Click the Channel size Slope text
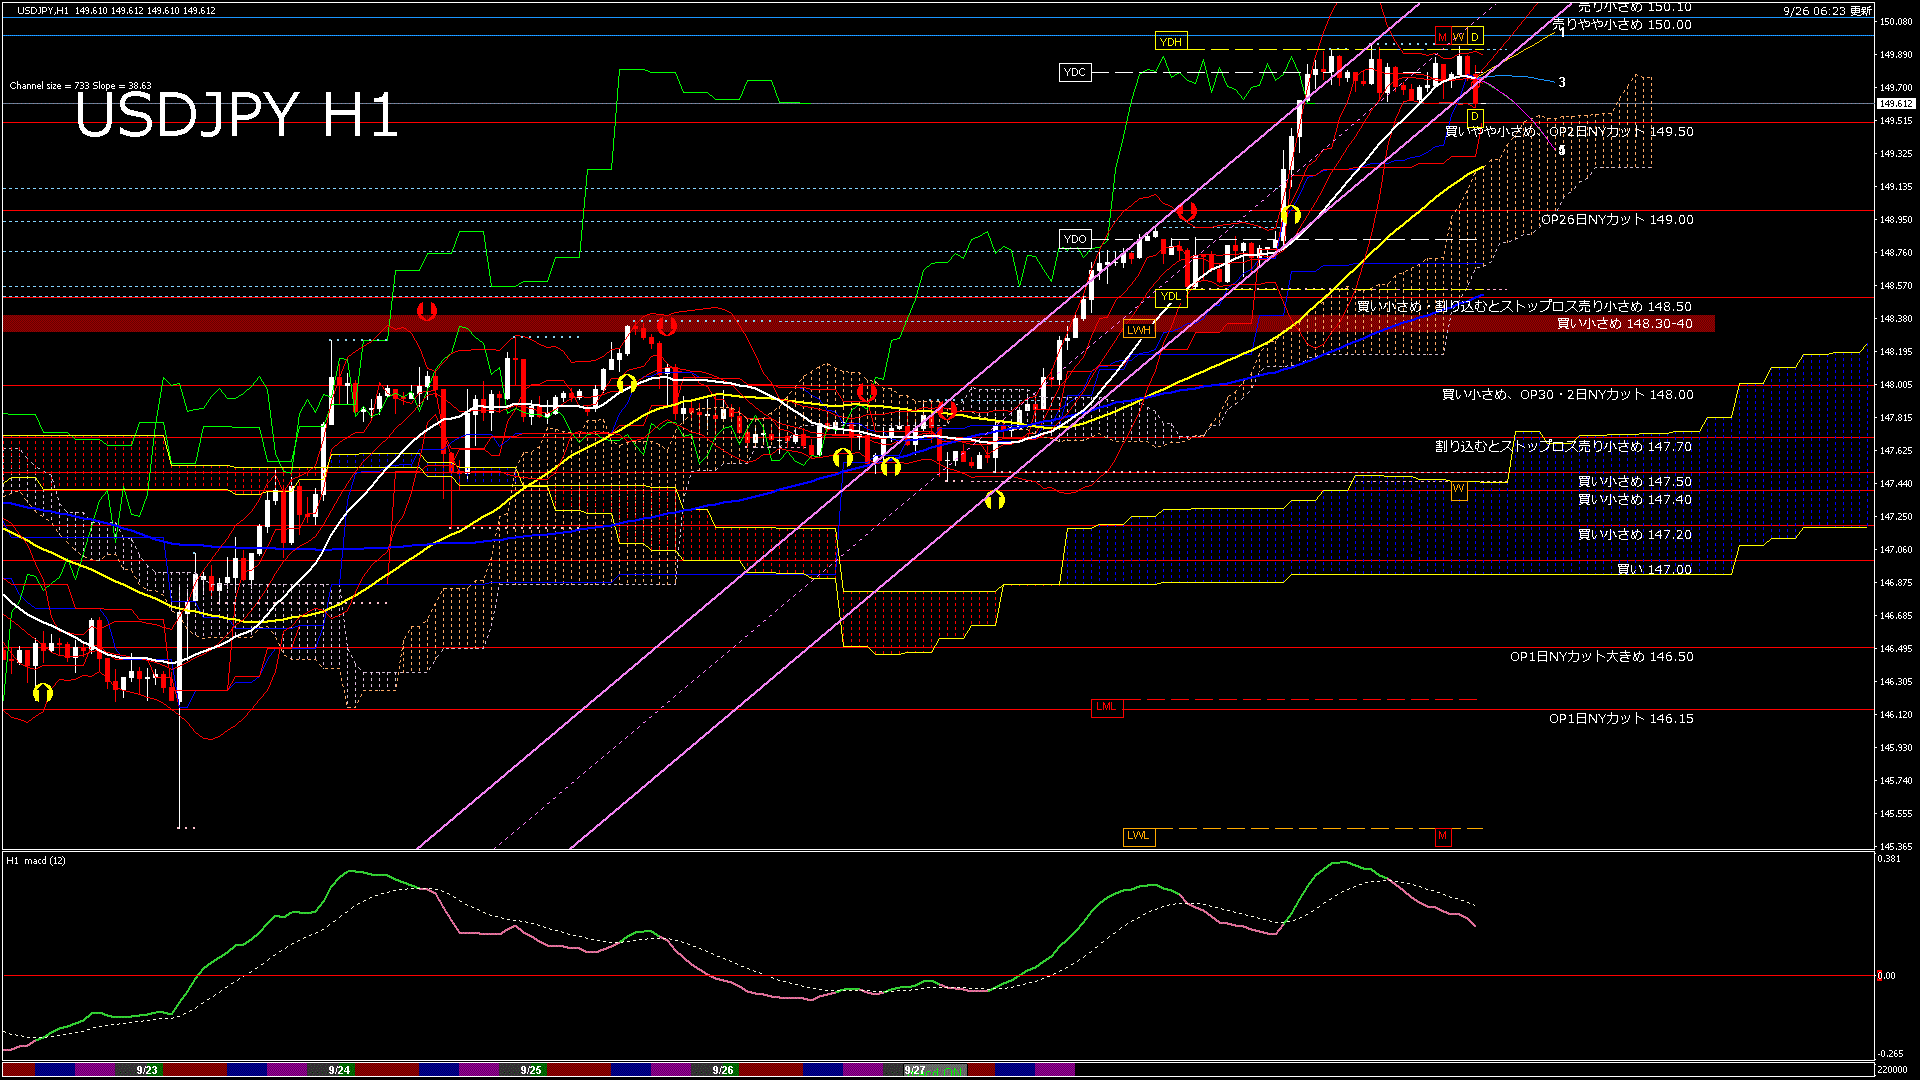Viewport: 1920px width, 1080px height. click(80, 86)
